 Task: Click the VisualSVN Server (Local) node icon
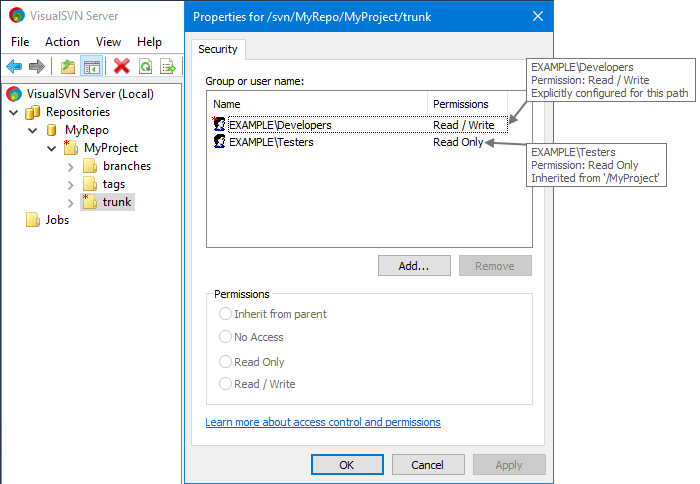click(x=14, y=94)
